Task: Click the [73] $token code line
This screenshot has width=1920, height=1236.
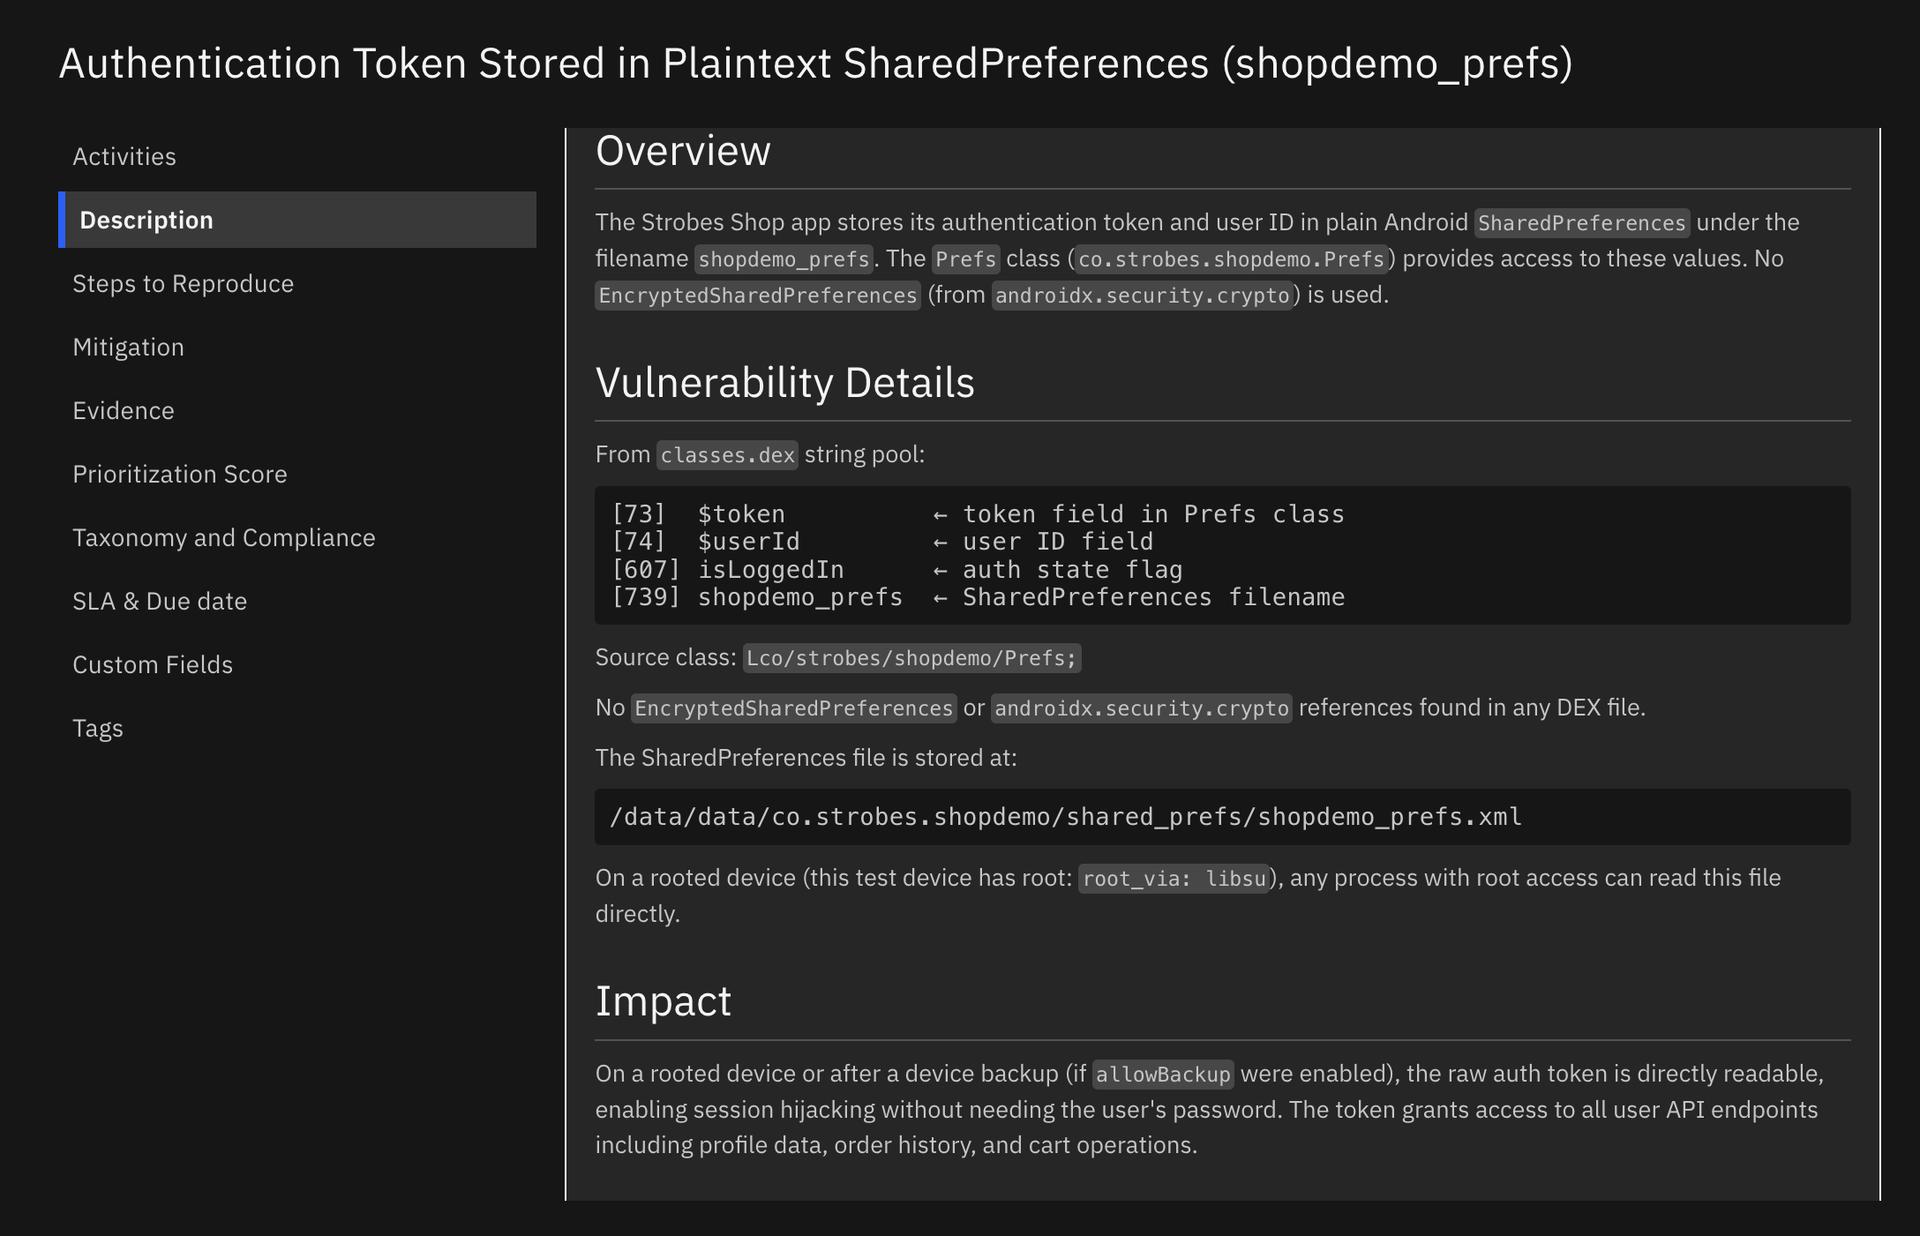Action: pos(978,514)
